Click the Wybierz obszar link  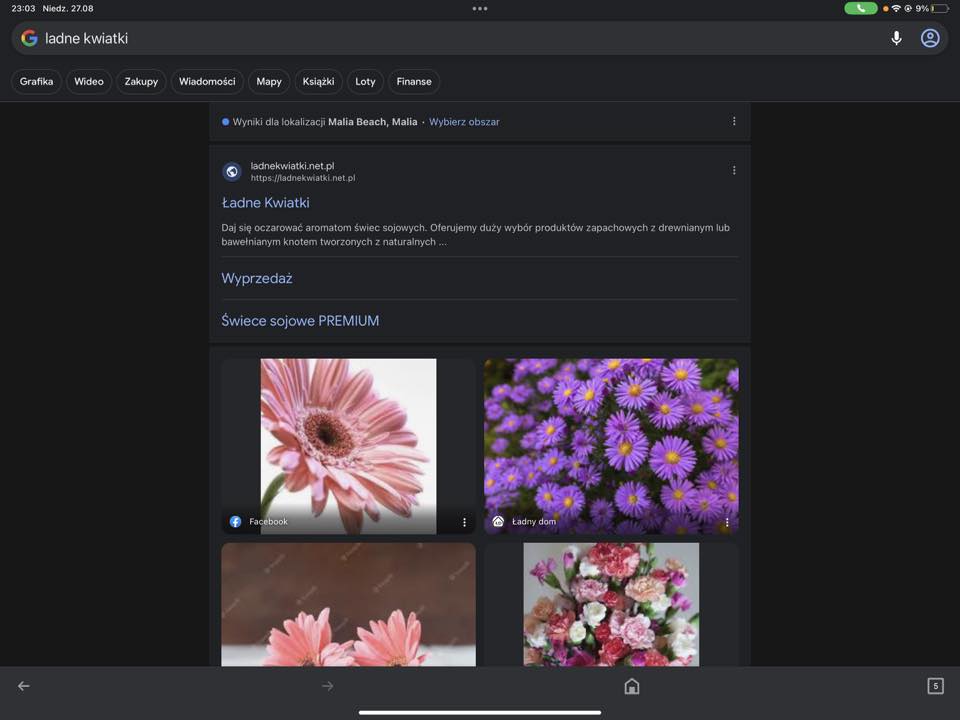(464, 122)
